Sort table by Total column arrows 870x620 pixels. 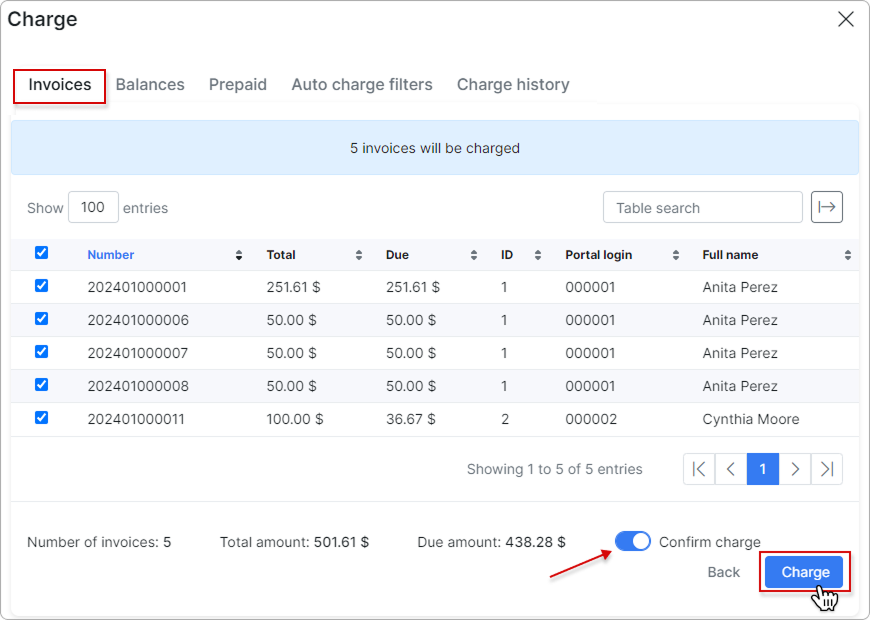358,255
